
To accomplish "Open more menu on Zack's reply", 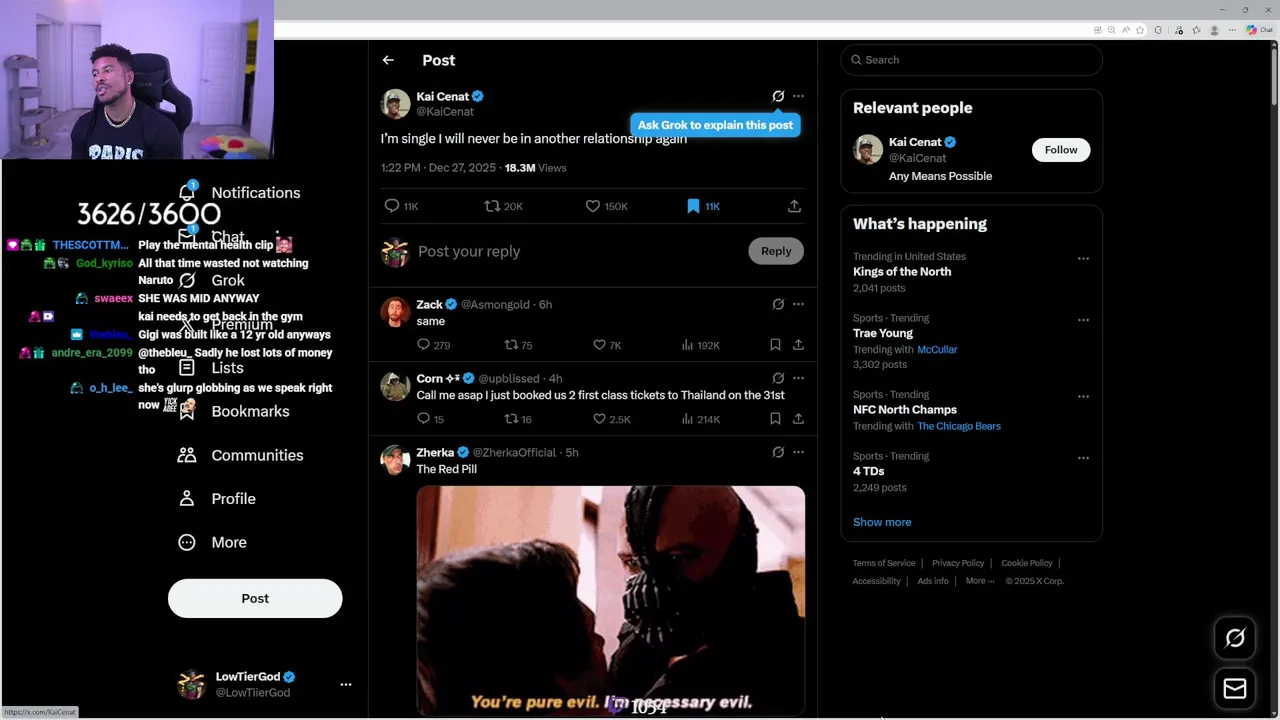I will 798,304.
